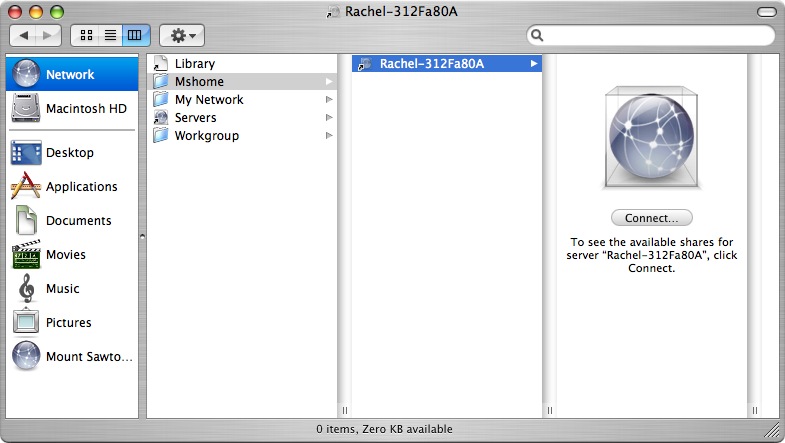
Task: Select the Servers text label
Action: pyautogui.click(x=195, y=118)
